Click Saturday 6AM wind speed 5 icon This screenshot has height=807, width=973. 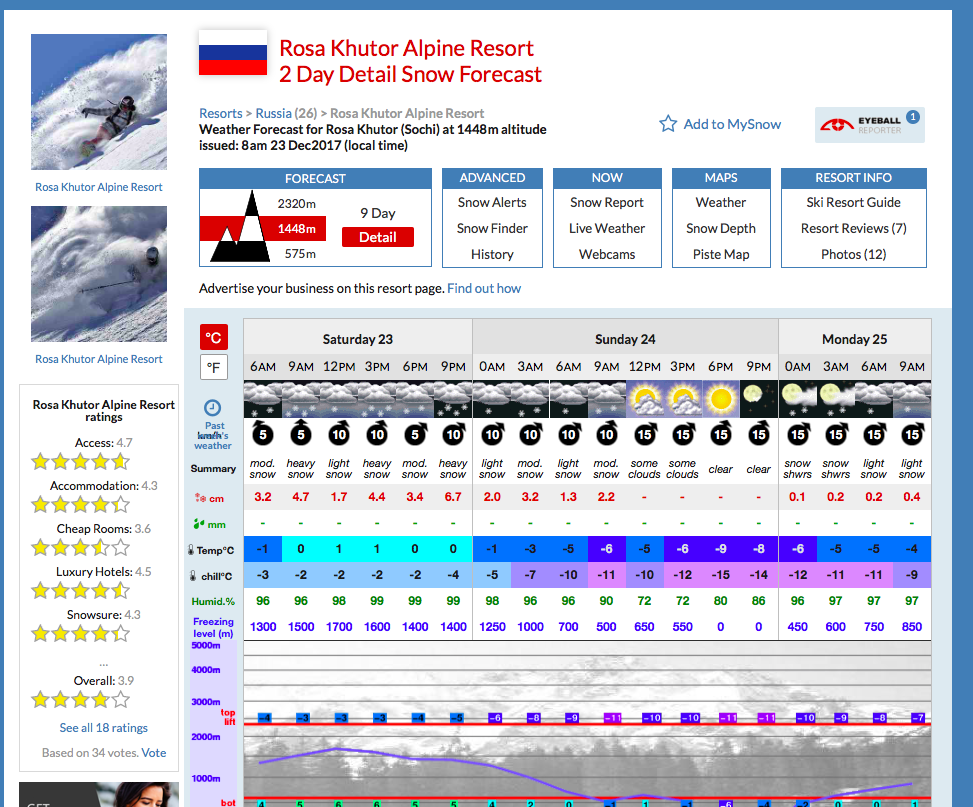(x=263, y=433)
